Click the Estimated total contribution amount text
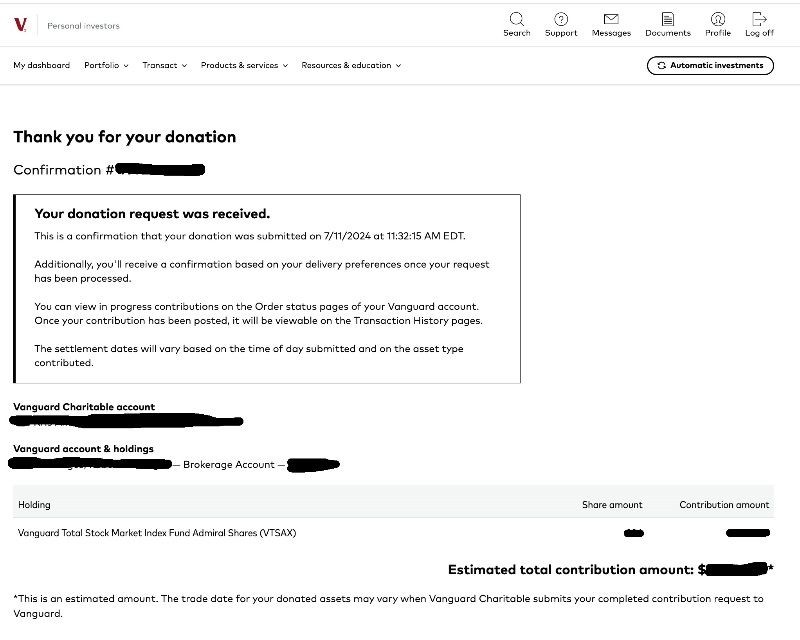This screenshot has width=800, height=640. pos(570,569)
